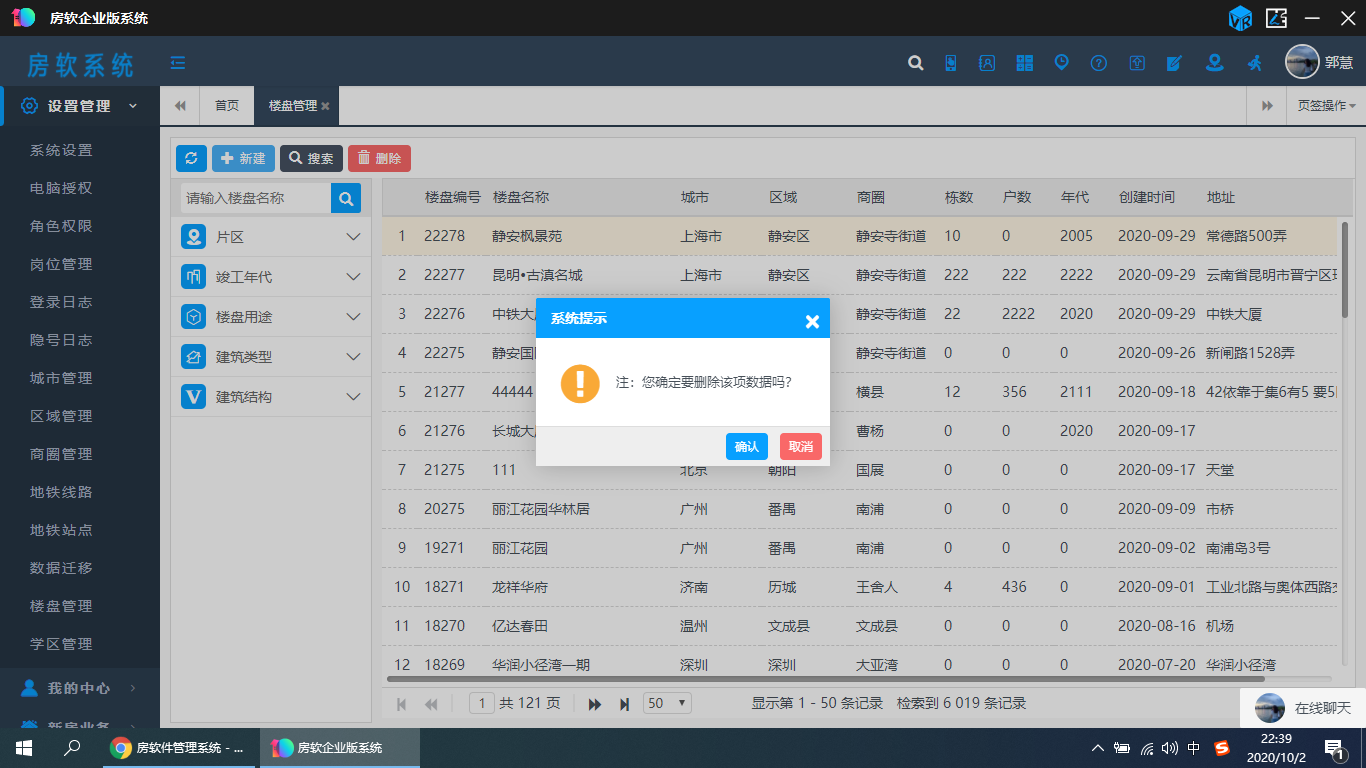Viewport: 1366px width, 768px height.
Task: Click the screen capture icon in title bar
Action: (x=1276, y=17)
